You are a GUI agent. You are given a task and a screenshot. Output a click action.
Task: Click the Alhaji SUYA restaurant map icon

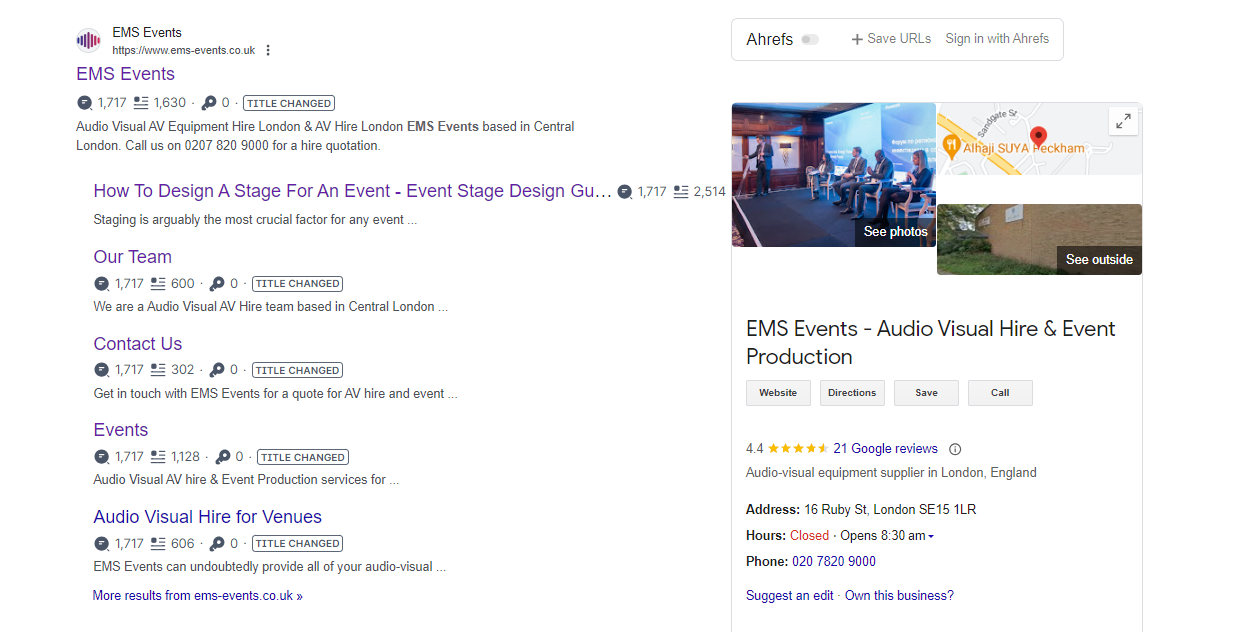tap(951, 147)
